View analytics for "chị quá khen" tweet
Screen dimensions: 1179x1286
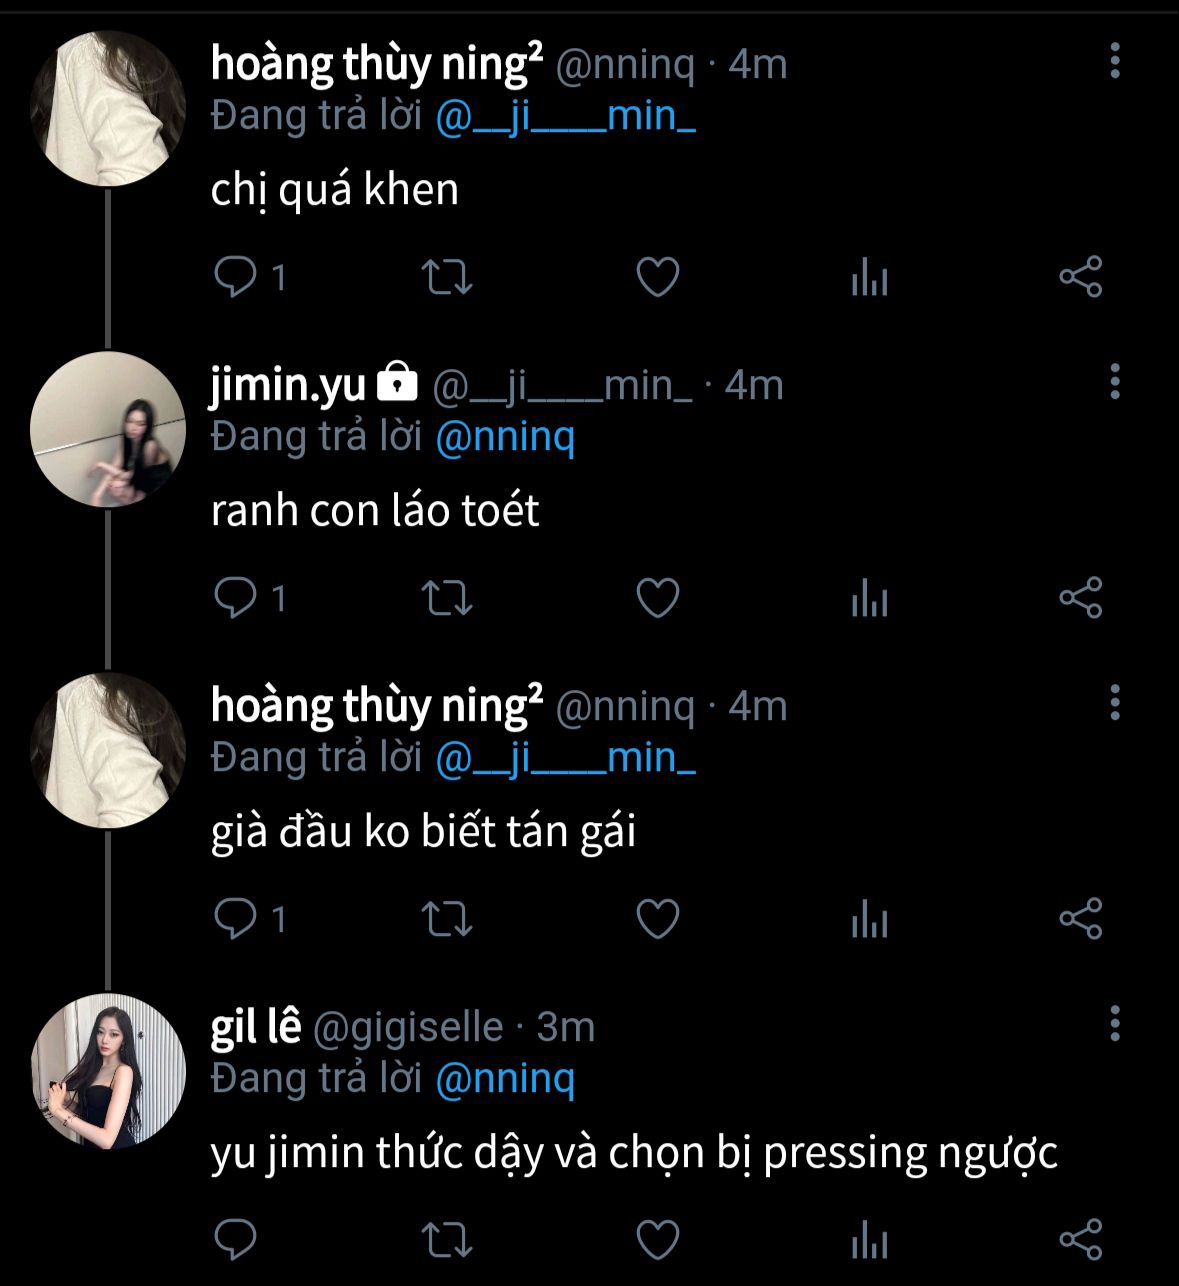tap(869, 277)
